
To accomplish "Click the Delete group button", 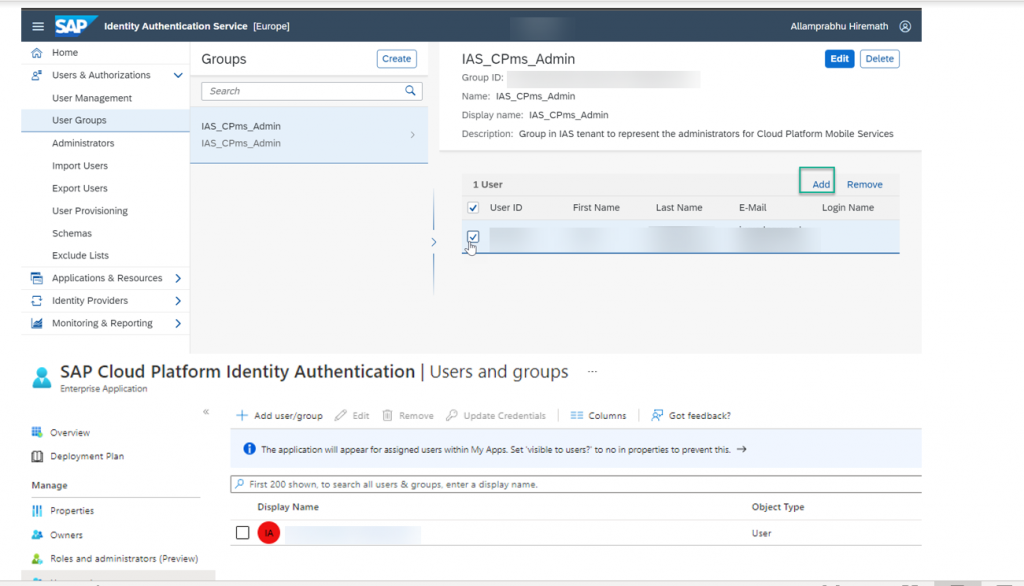I will click(x=879, y=59).
